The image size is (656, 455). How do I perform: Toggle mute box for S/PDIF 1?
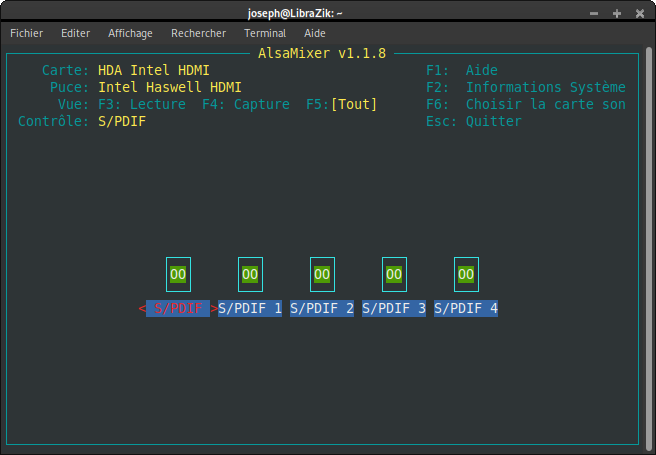point(250,274)
